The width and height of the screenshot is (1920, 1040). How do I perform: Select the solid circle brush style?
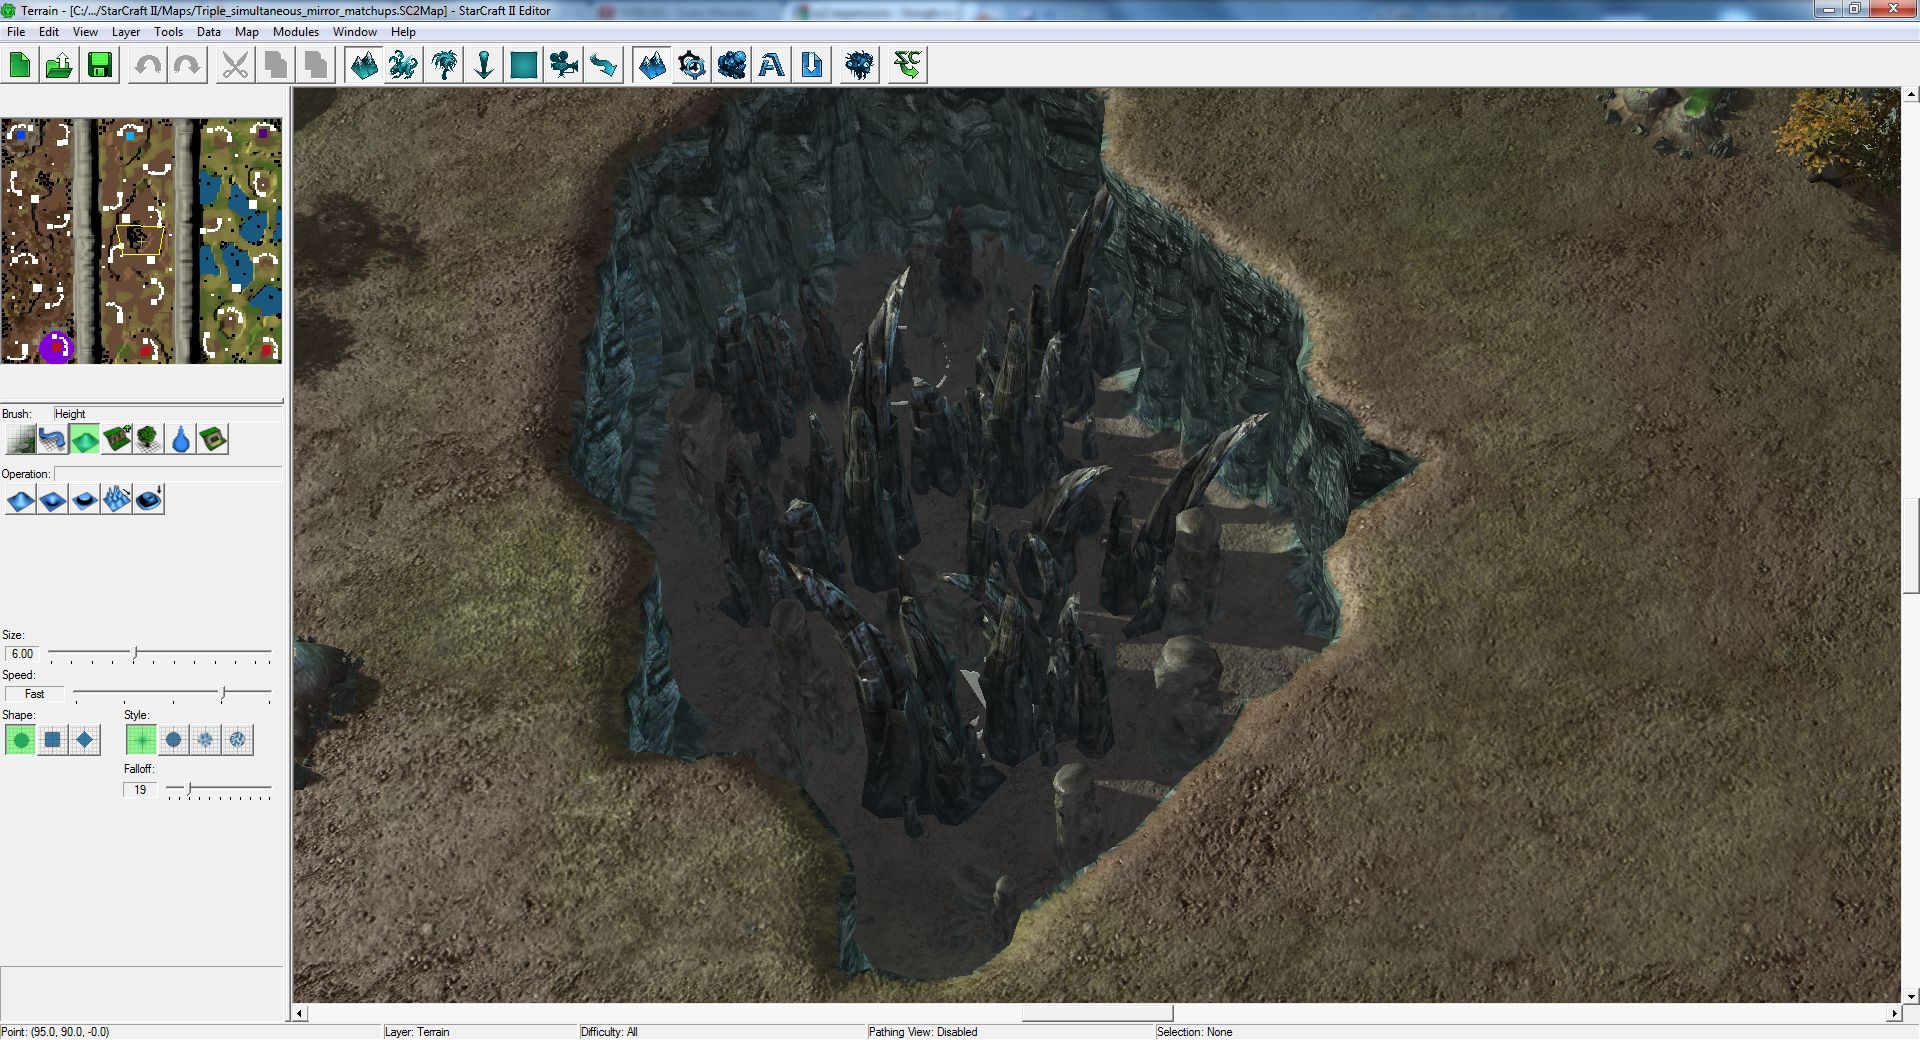pos(173,740)
